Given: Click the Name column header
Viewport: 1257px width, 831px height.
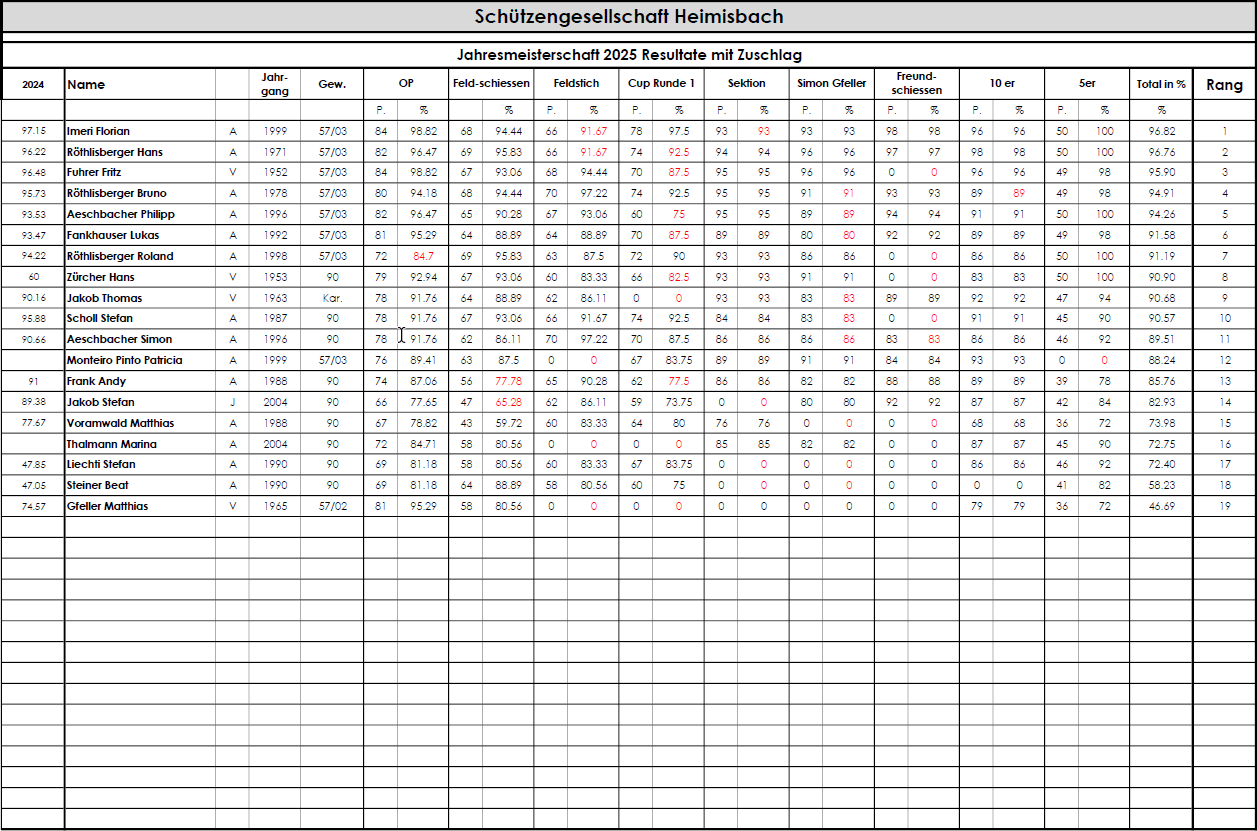Looking at the screenshot, I should (x=86, y=85).
